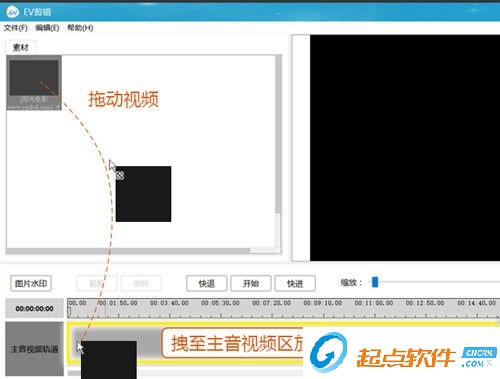Click timeline ruler at 00:03:40.00

pyautogui.click(x=169, y=303)
